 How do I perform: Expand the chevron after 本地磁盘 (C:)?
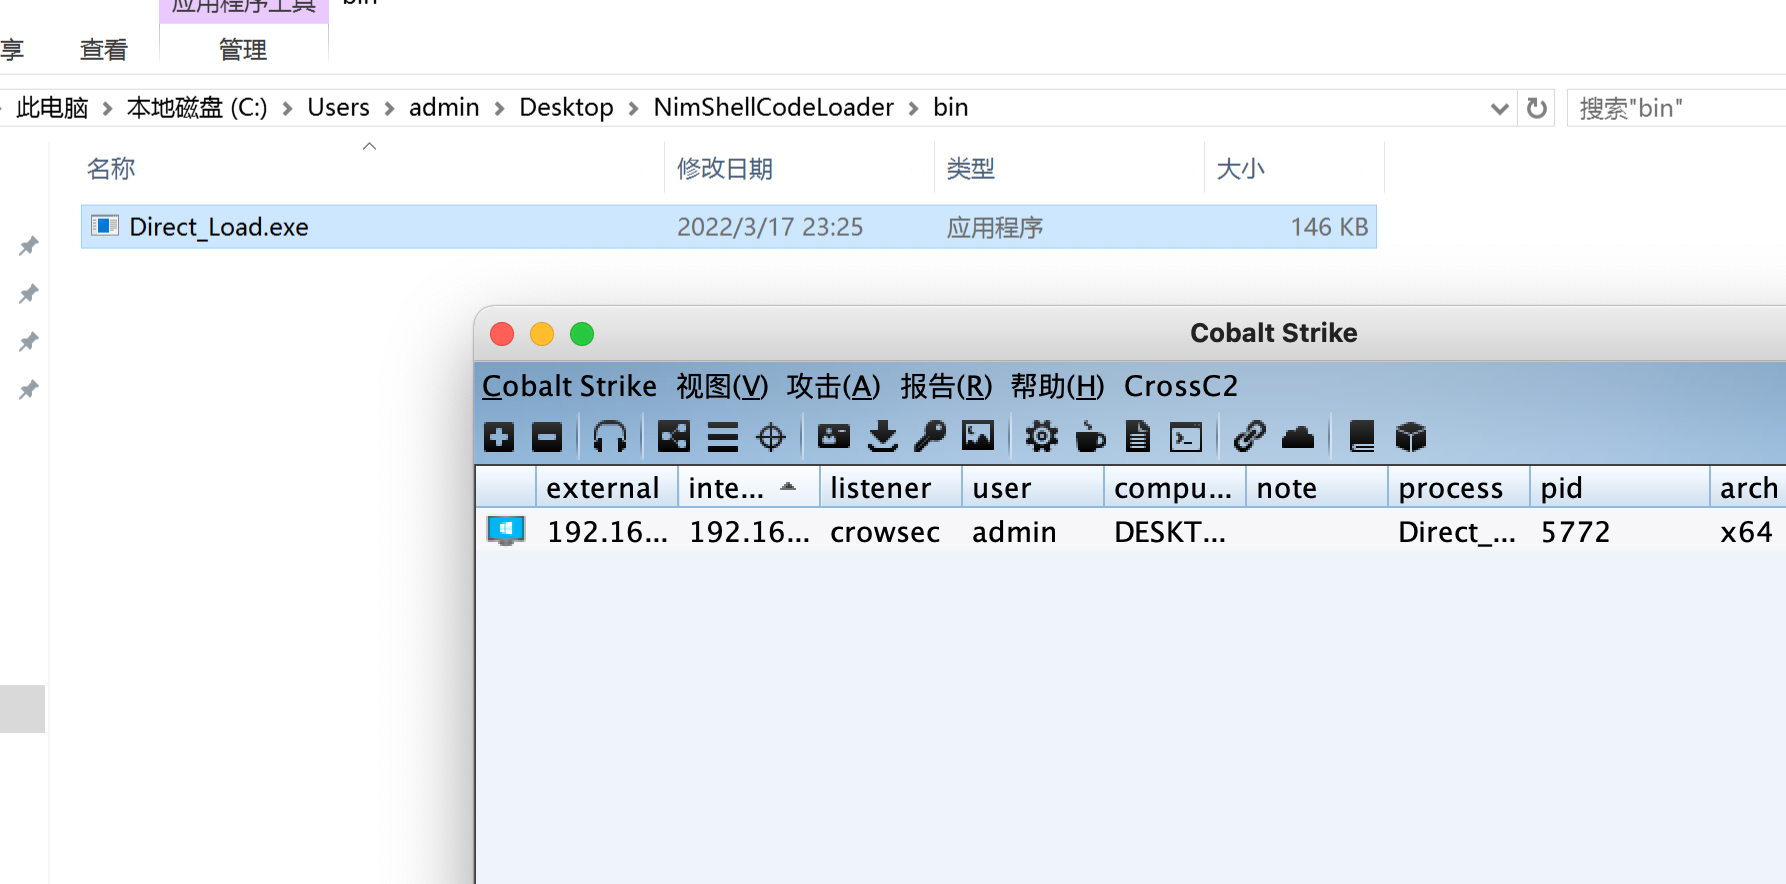pyautogui.click(x=287, y=108)
